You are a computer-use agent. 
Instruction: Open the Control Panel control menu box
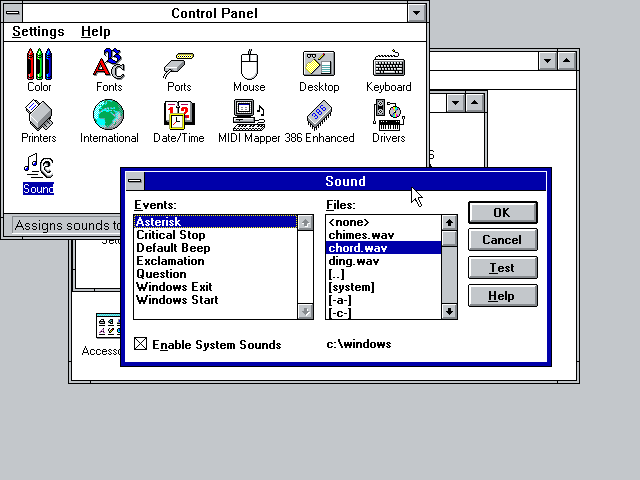pyautogui.click(x=13, y=13)
